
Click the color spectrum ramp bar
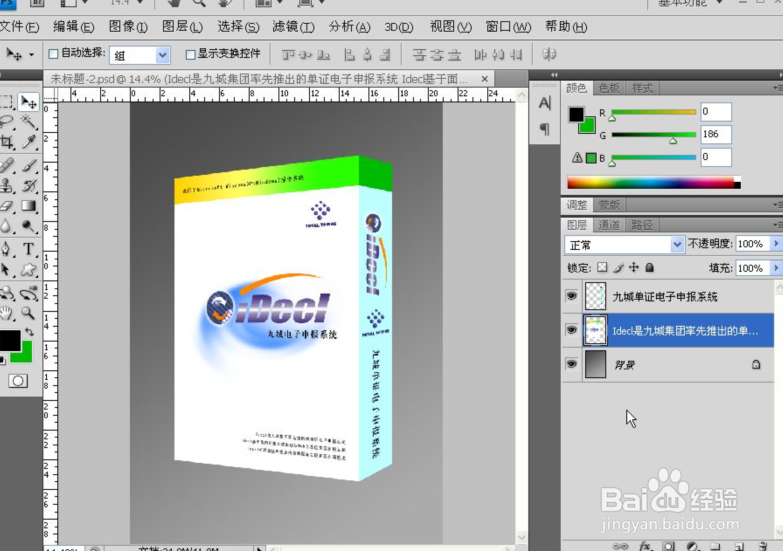pos(653,183)
